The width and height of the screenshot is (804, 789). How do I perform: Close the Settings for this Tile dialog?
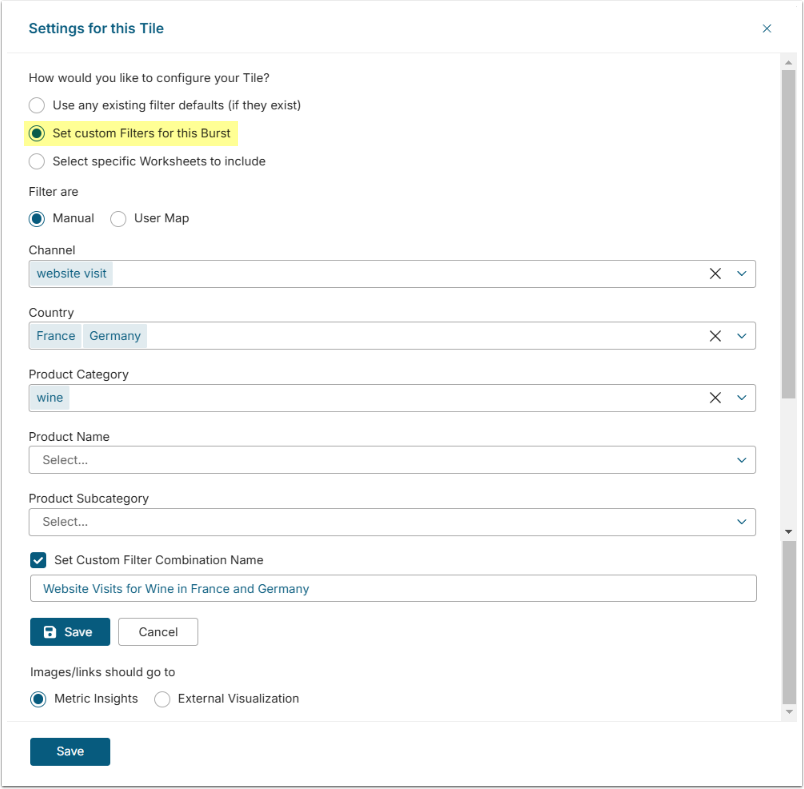767,29
